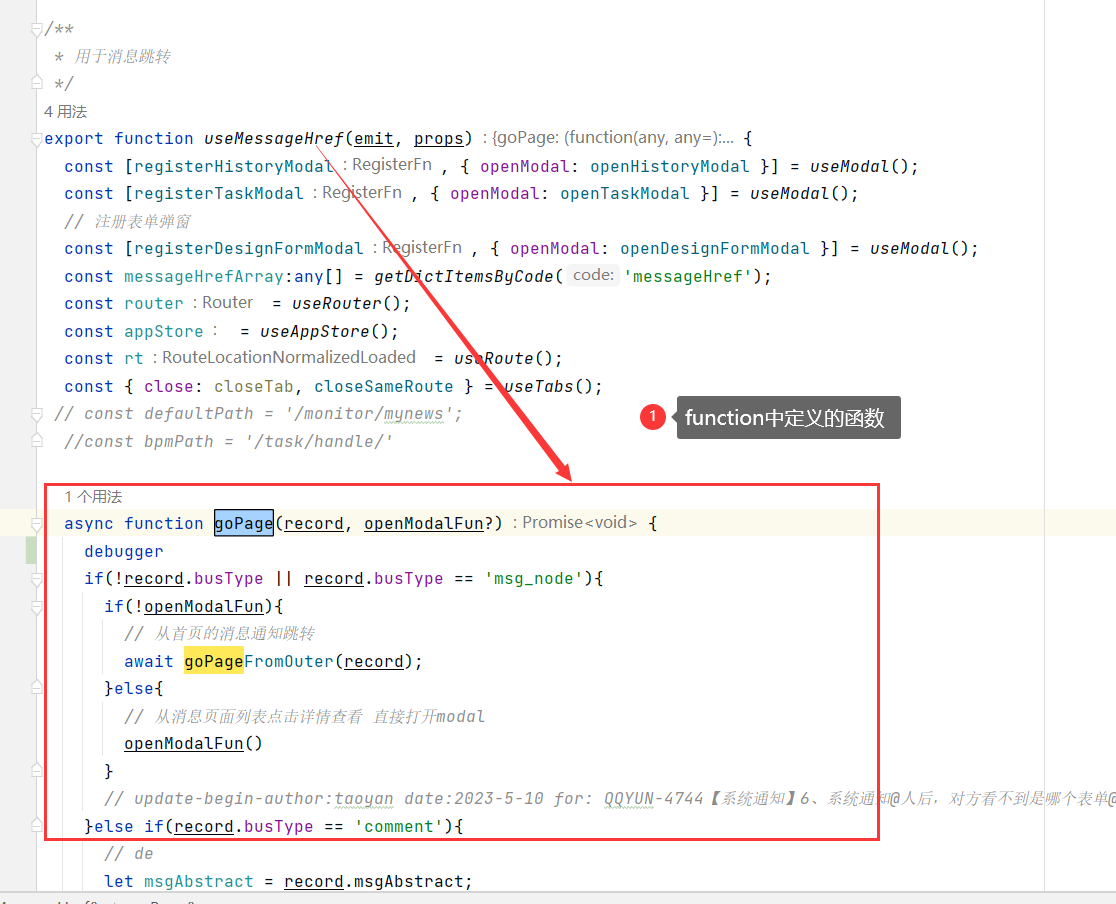Screen dimensions: 1116x904
Task: Fold the if(!openModalFun) block in gutter
Action: click(37, 606)
